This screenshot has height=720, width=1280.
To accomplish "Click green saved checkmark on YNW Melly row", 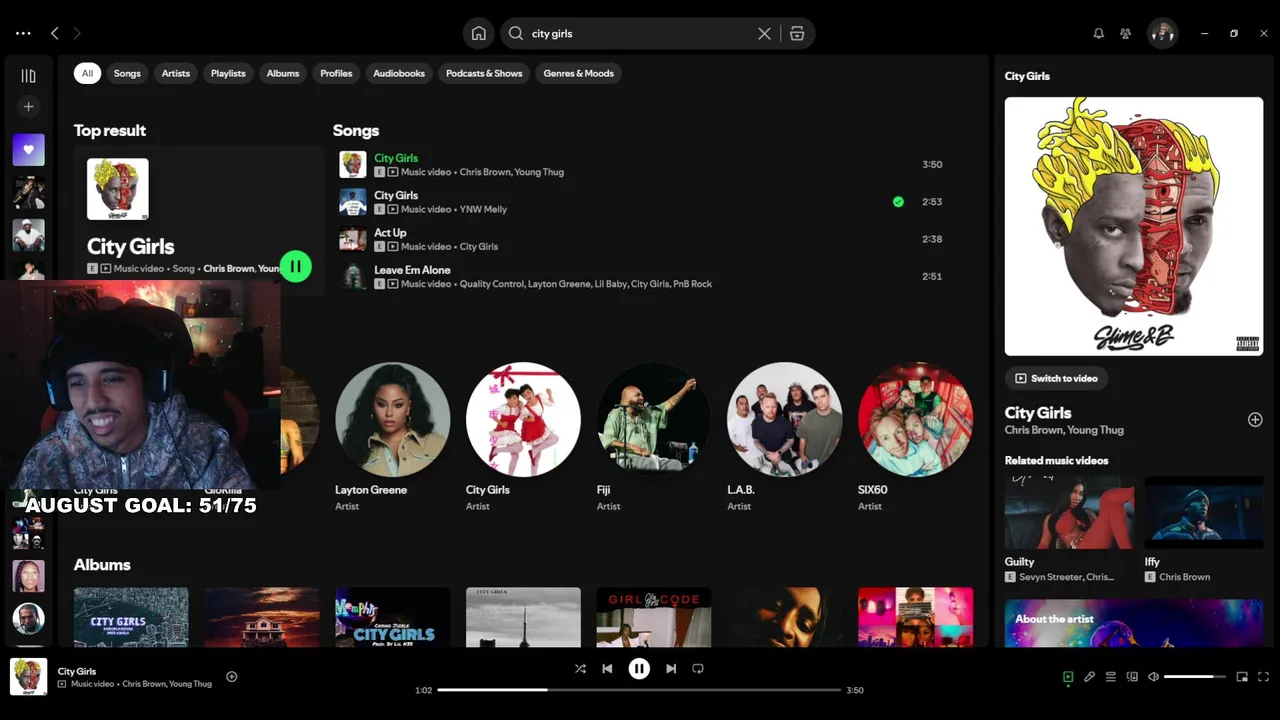I will (x=898, y=202).
